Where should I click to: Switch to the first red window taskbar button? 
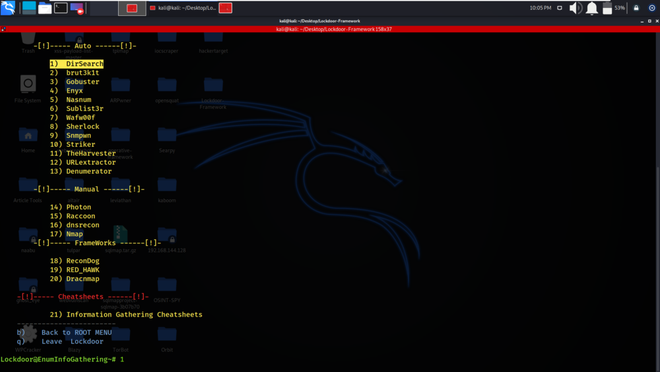point(132,8)
